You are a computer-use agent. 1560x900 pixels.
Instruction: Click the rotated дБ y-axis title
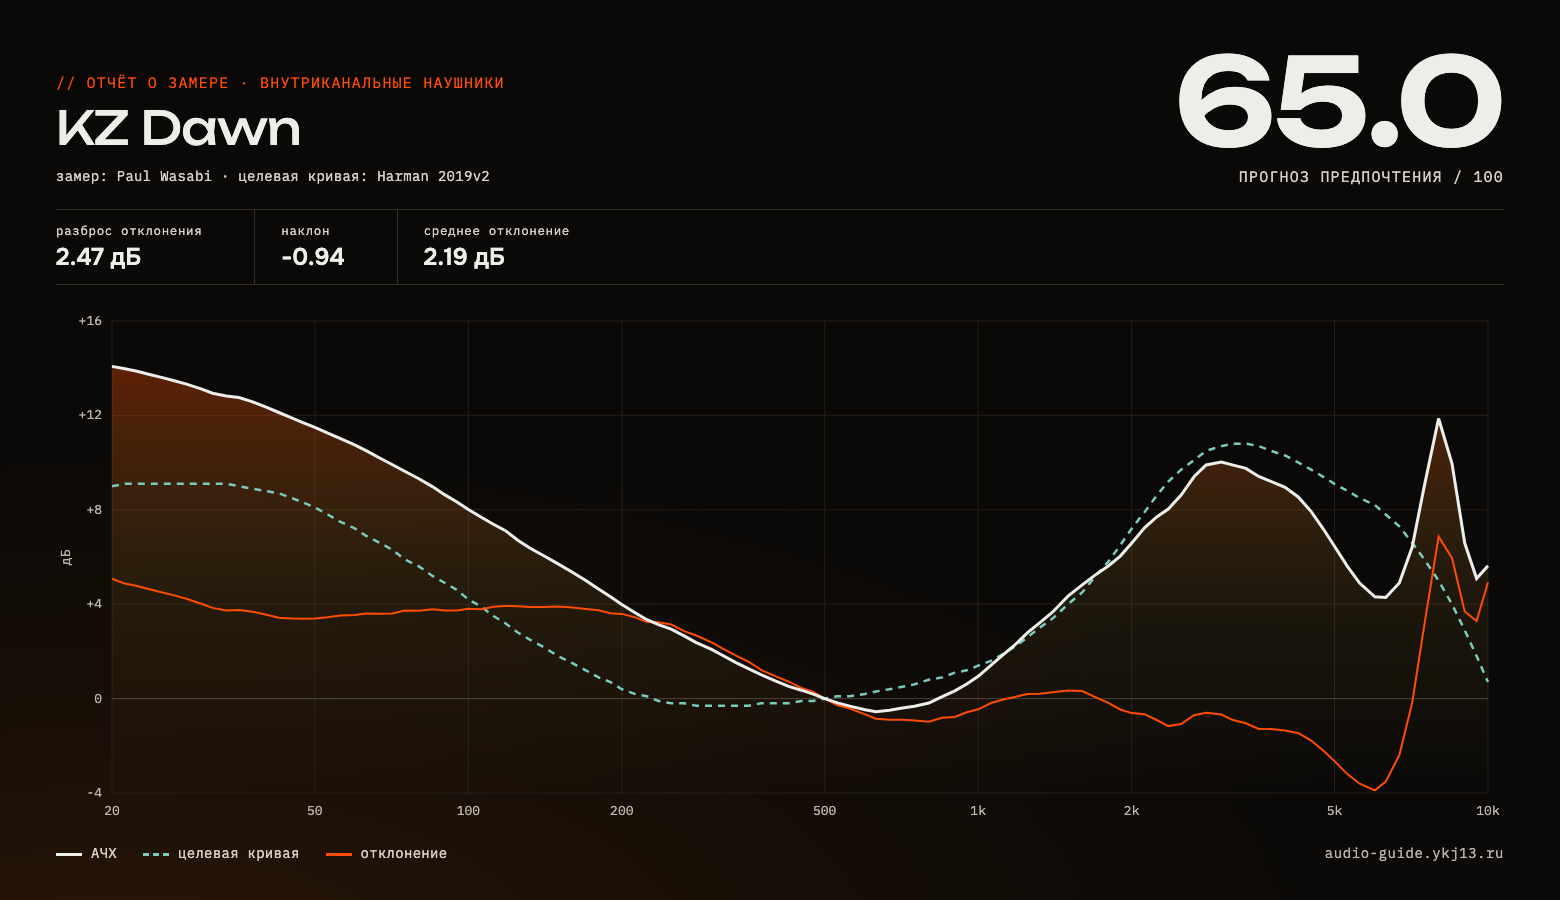66,557
